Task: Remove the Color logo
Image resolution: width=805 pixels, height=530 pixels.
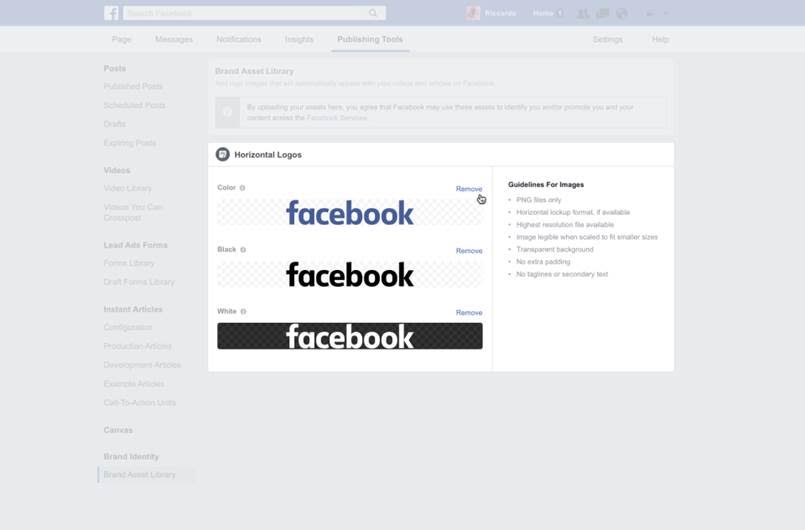Action: coord(468,189)
